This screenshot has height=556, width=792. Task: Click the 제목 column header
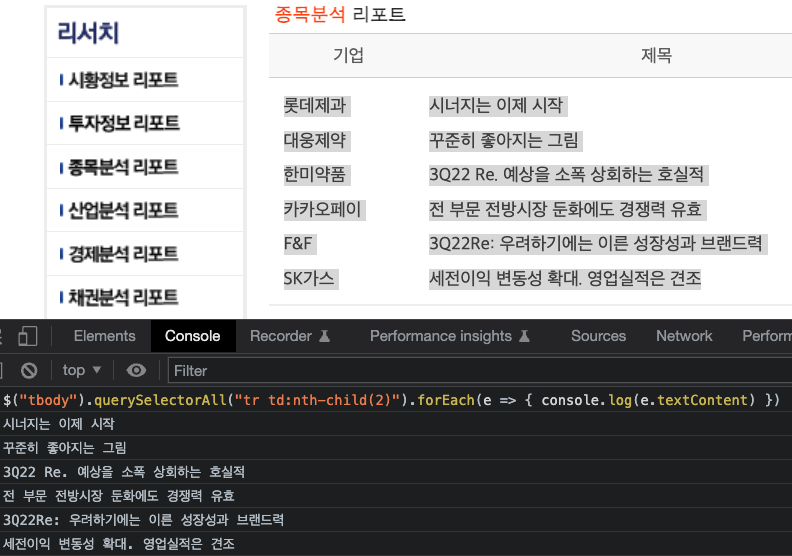click(656, 55)
